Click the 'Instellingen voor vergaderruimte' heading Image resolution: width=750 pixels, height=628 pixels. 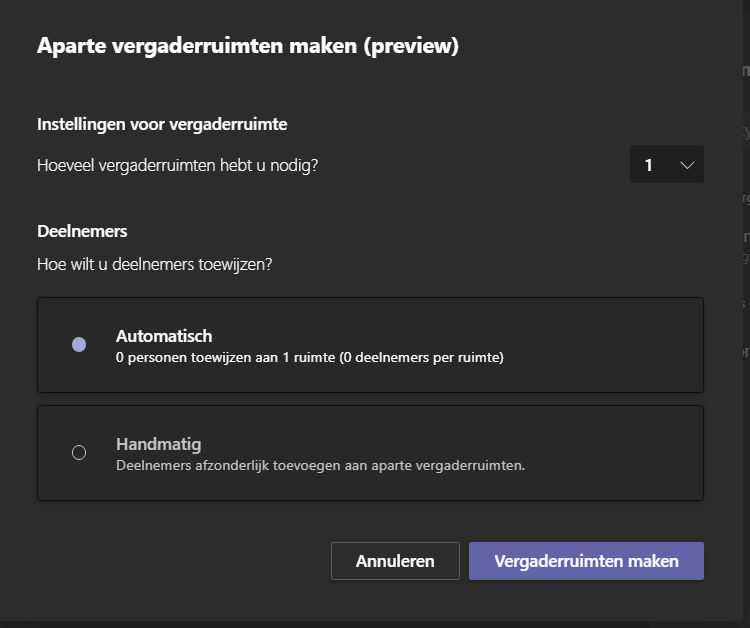(162, 124)
